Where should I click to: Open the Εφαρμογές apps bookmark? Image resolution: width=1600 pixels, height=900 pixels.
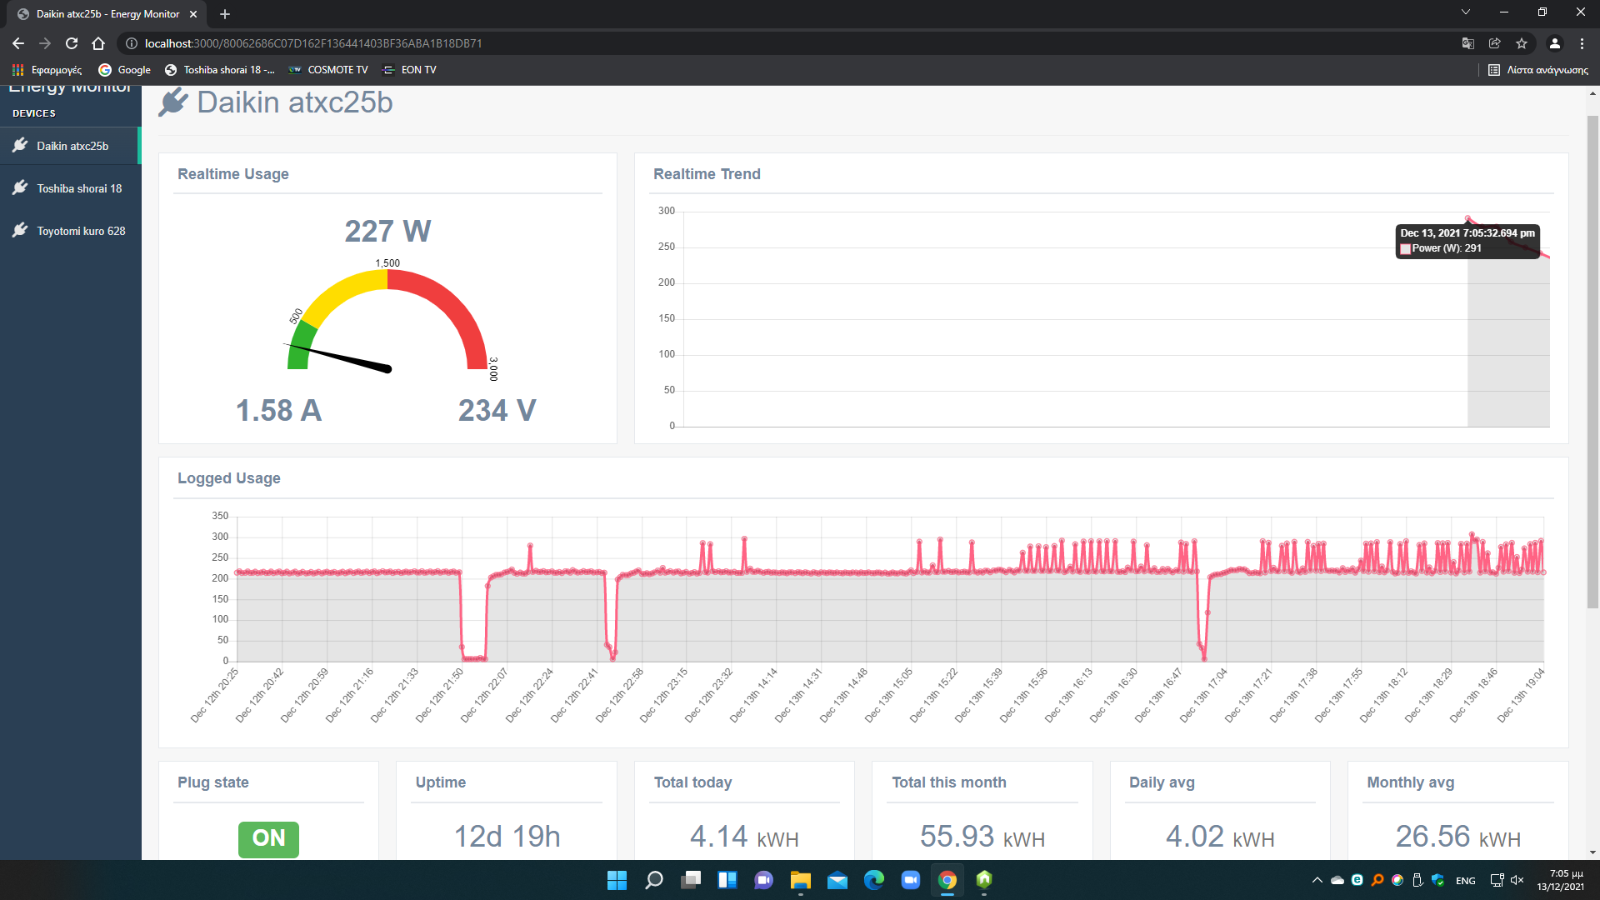(47, 70)
